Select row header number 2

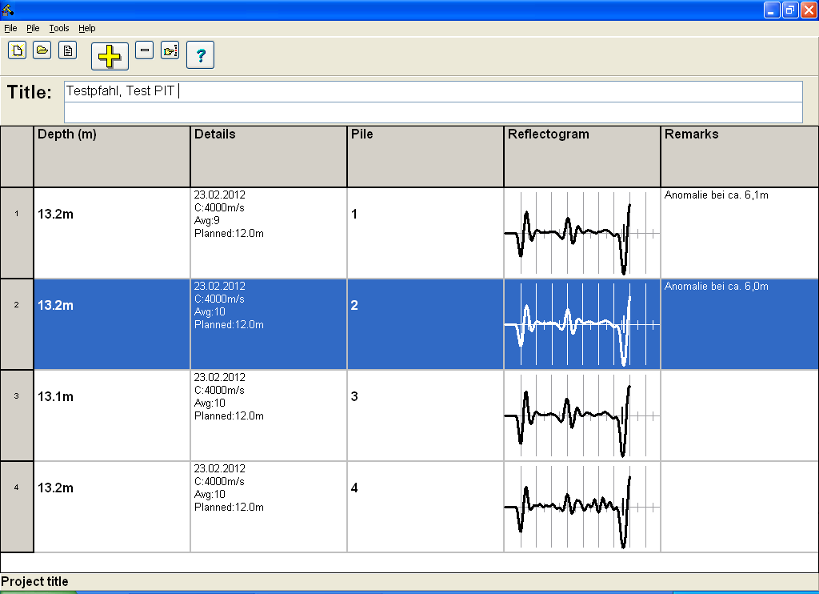pyautogui.click(x=17, y=324)
